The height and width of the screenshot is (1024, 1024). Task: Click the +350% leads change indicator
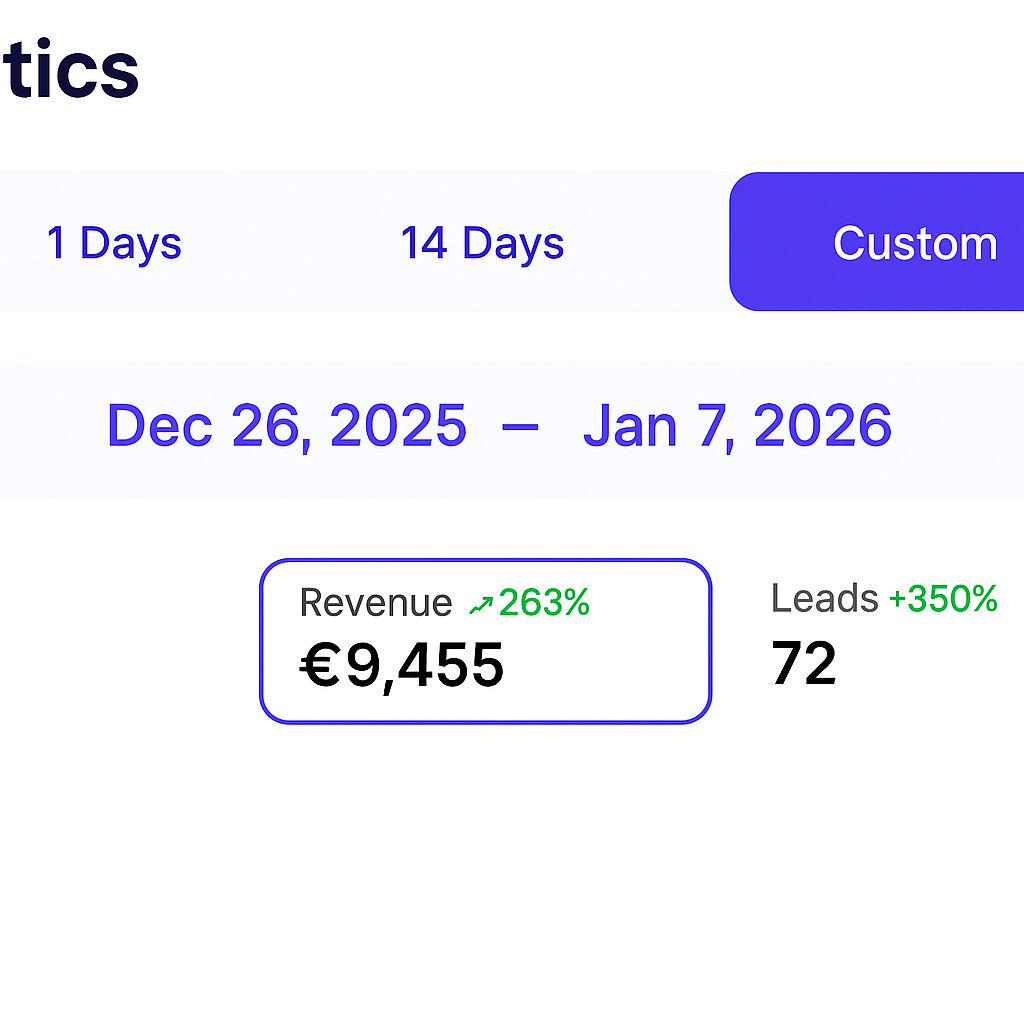[x=943, y=599]
